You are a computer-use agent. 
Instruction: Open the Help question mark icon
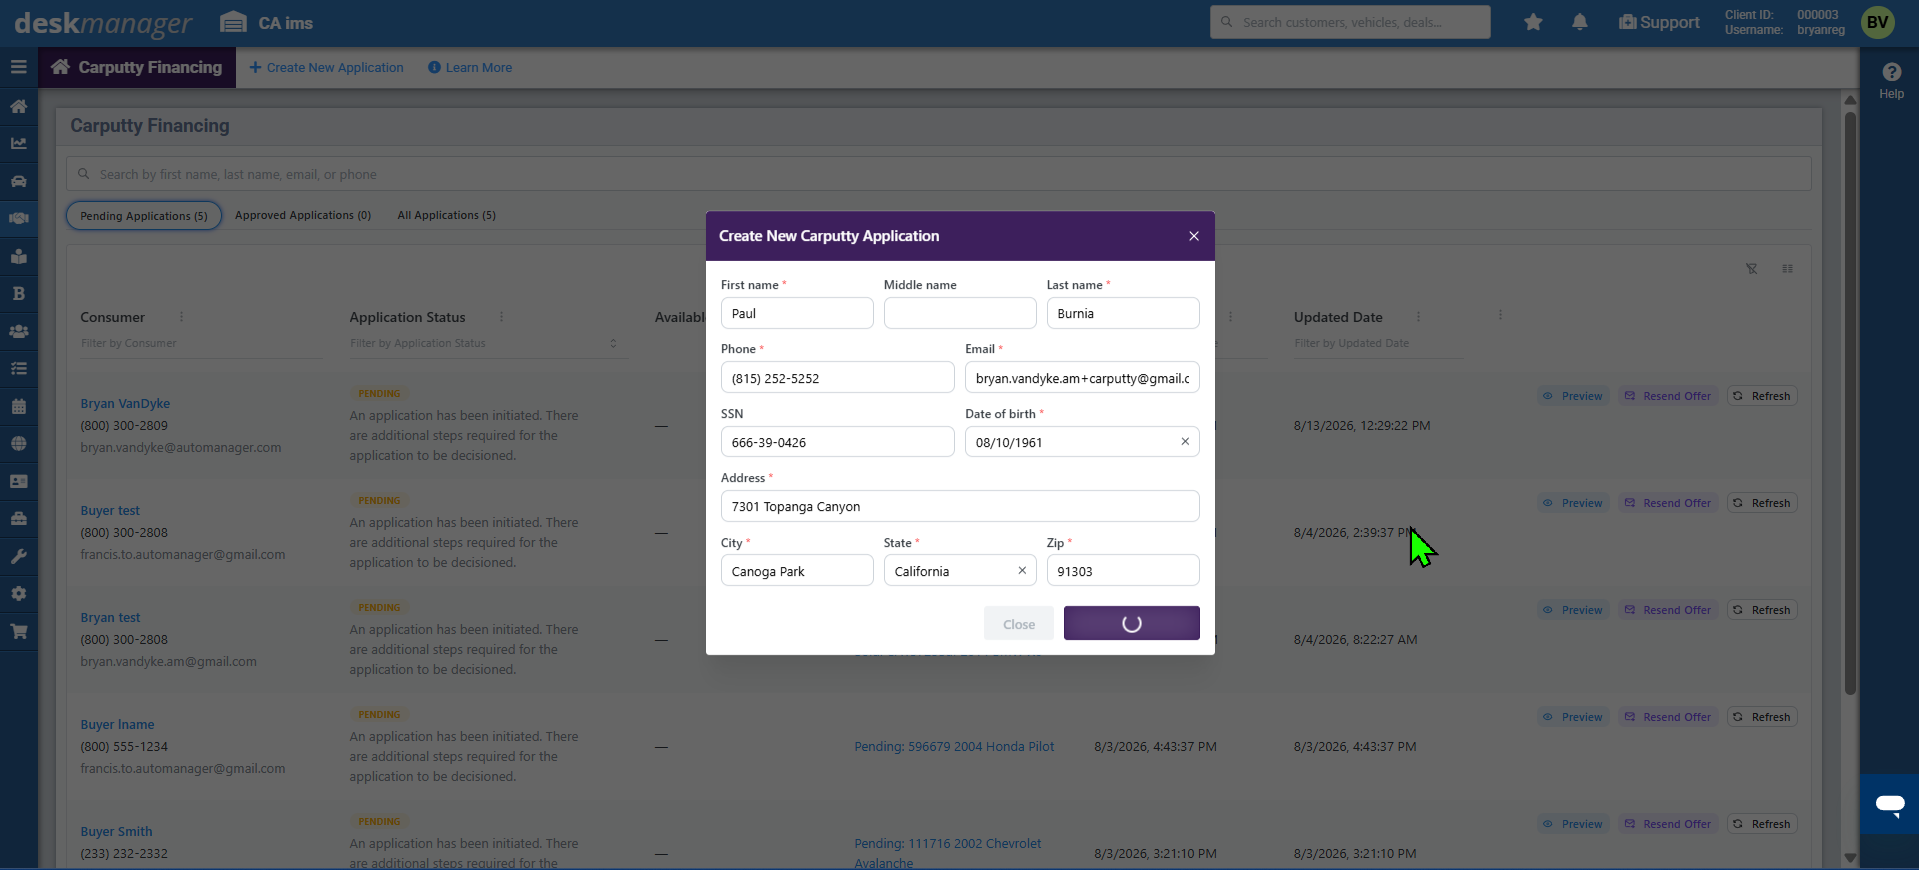click(x=1891, y=72)
